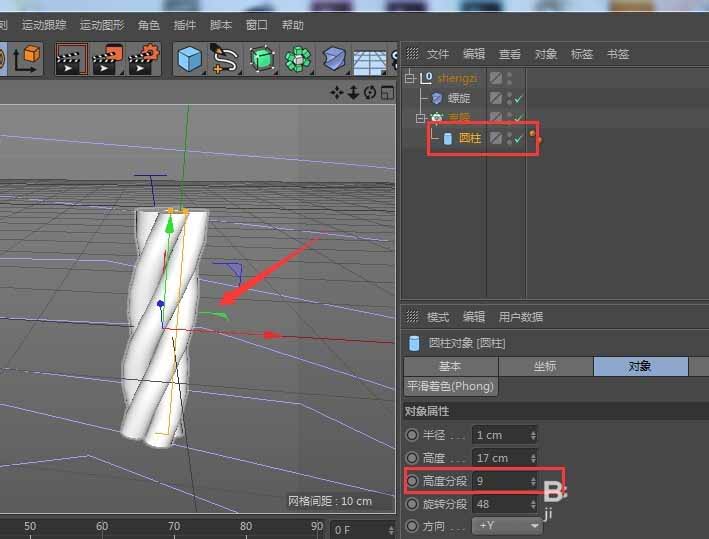Toggle the 螺旋 object enable checkmark

[519, 99]
